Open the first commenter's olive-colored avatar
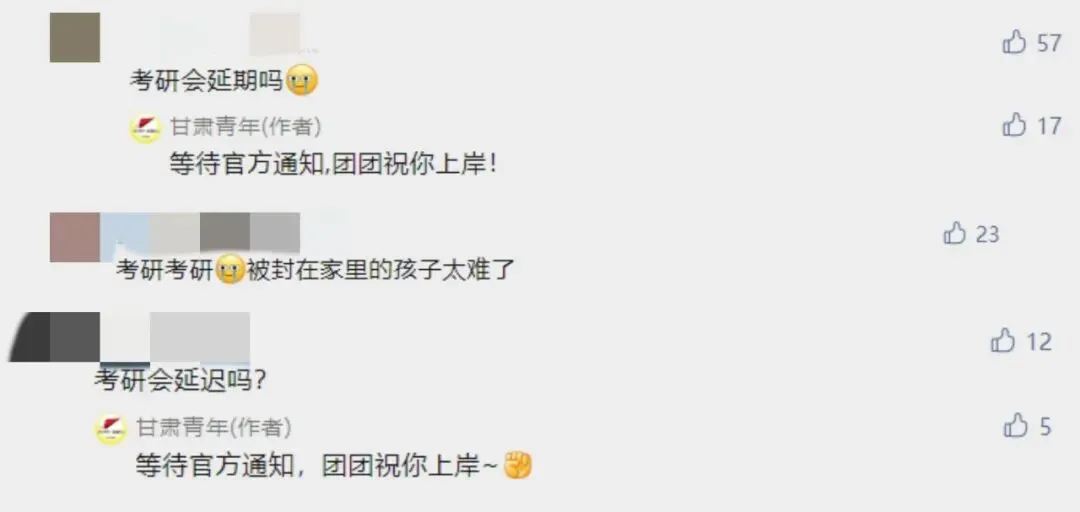This screenshot has height=512, width=1080. coord(74,37)
